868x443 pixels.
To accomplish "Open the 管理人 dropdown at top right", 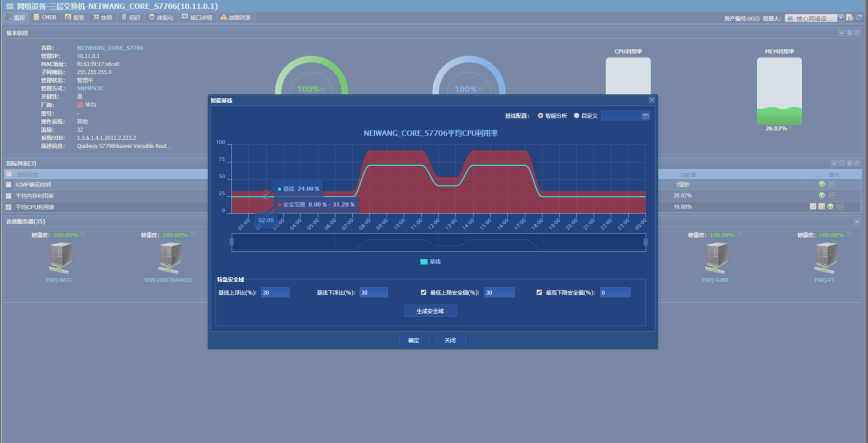I will click(x=841, y=18).
